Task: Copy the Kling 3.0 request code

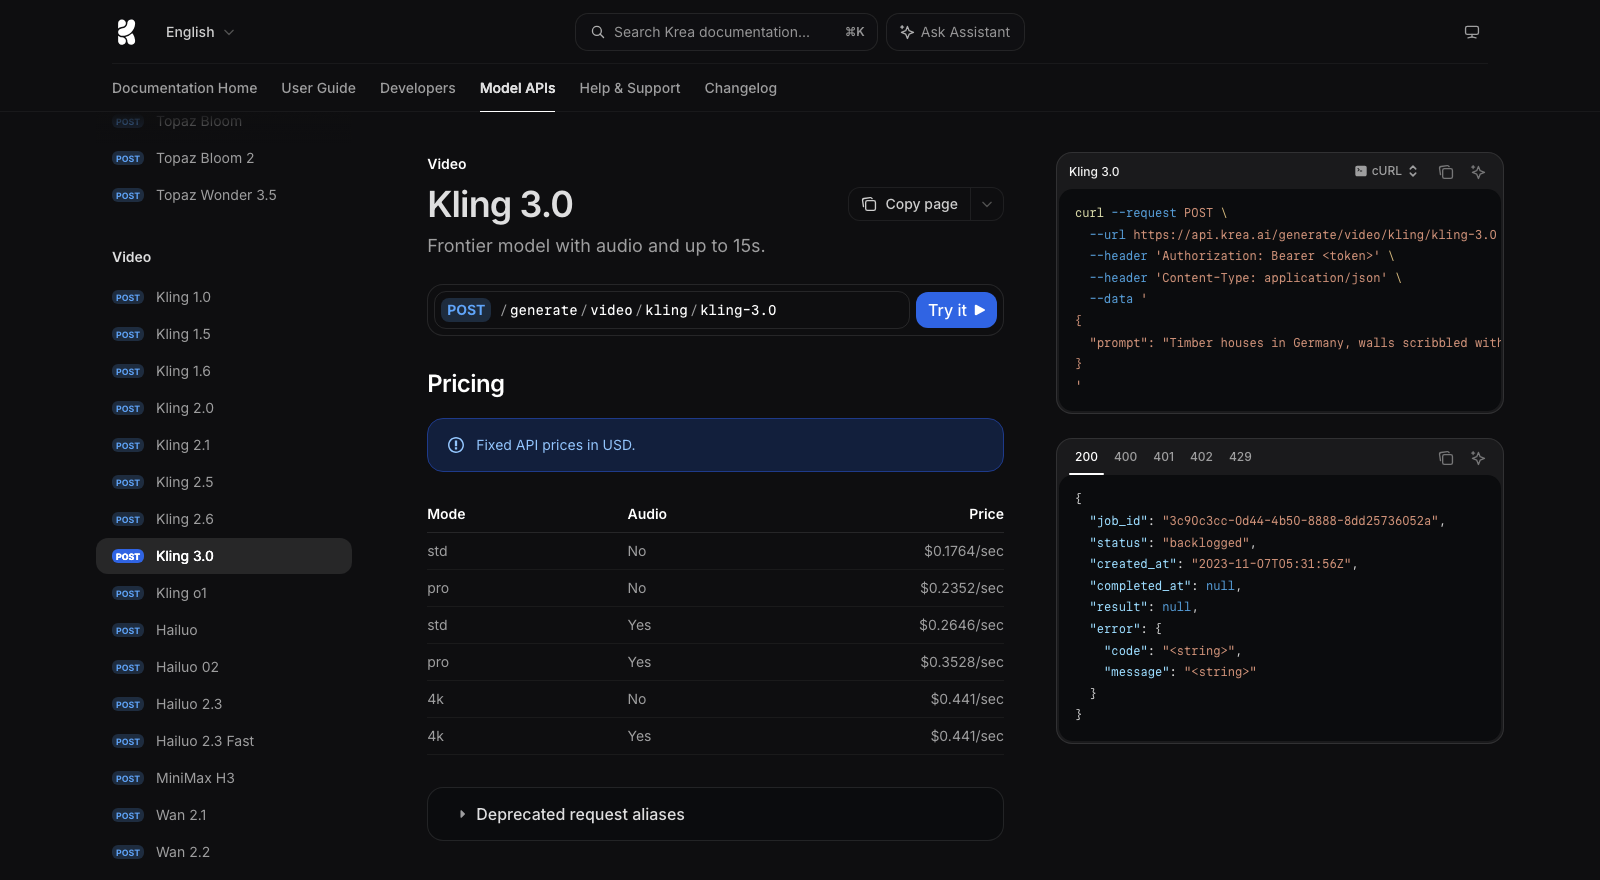Action: 1446,172
